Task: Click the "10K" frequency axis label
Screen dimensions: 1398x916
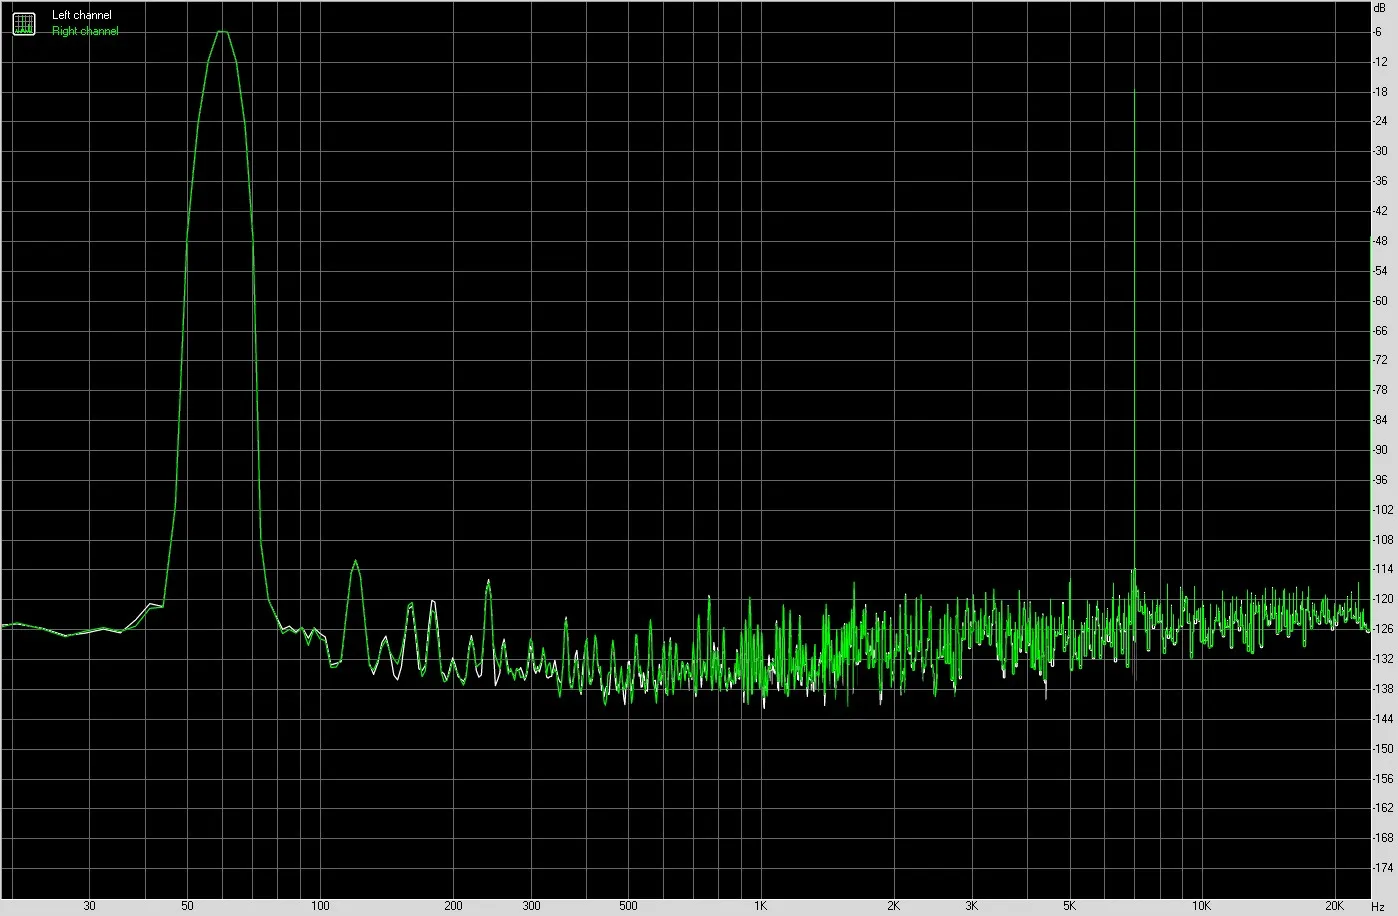Action: tap(1201, 906)
